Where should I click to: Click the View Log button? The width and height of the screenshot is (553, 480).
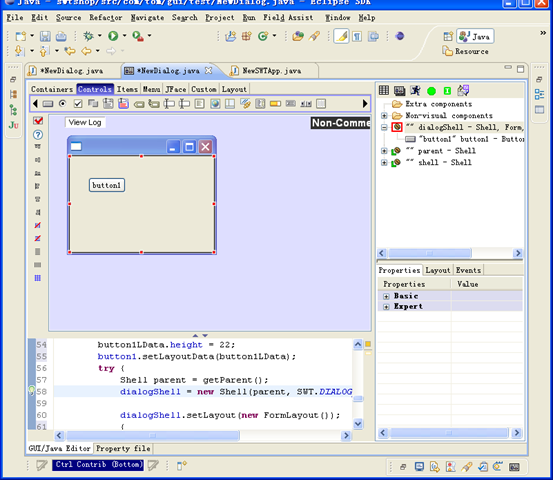pos(85,122)
